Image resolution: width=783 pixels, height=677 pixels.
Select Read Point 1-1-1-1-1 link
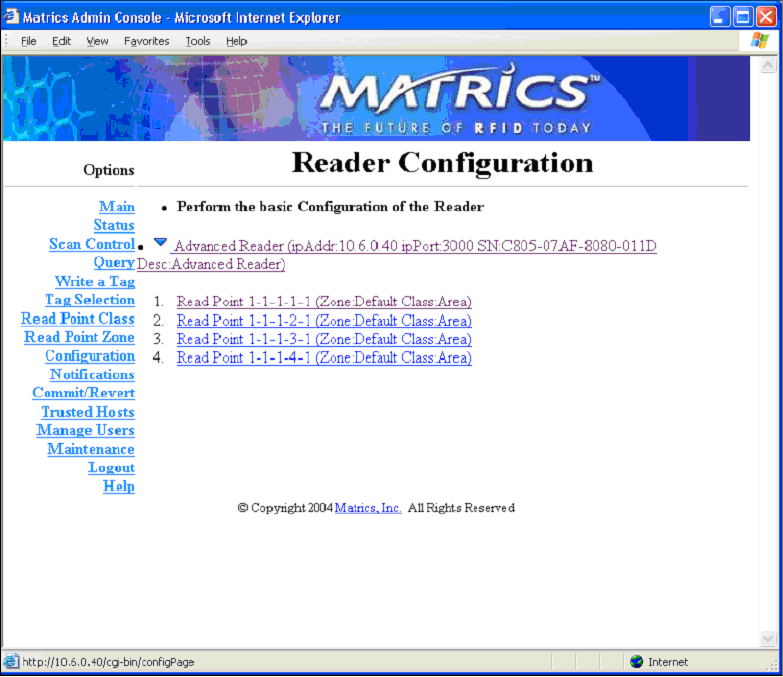coord(324,302)
